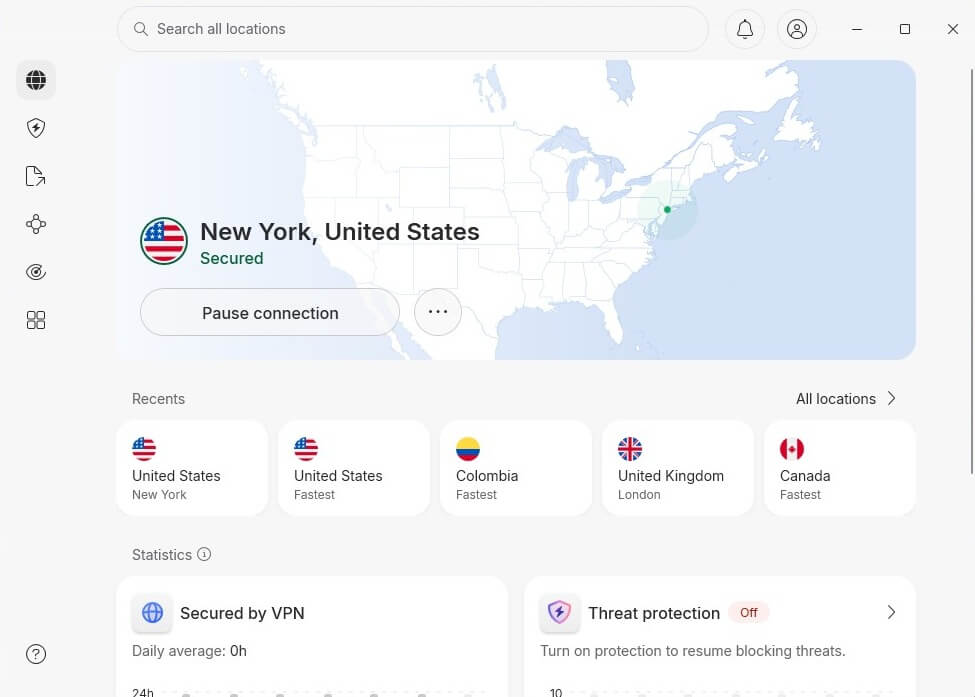The width and height of the screenshot is (975, 697).
Task: Maximize the VPN window
Action: [905, 29]
